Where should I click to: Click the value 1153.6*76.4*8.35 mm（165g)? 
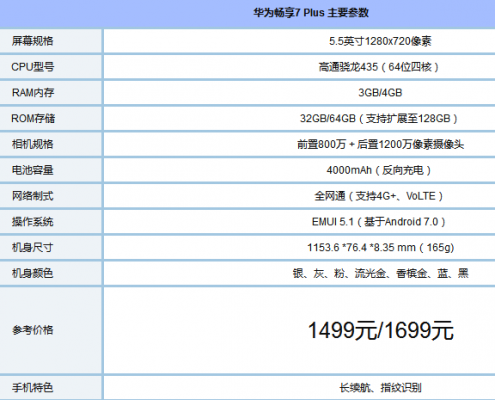click(x=380, y=247)
